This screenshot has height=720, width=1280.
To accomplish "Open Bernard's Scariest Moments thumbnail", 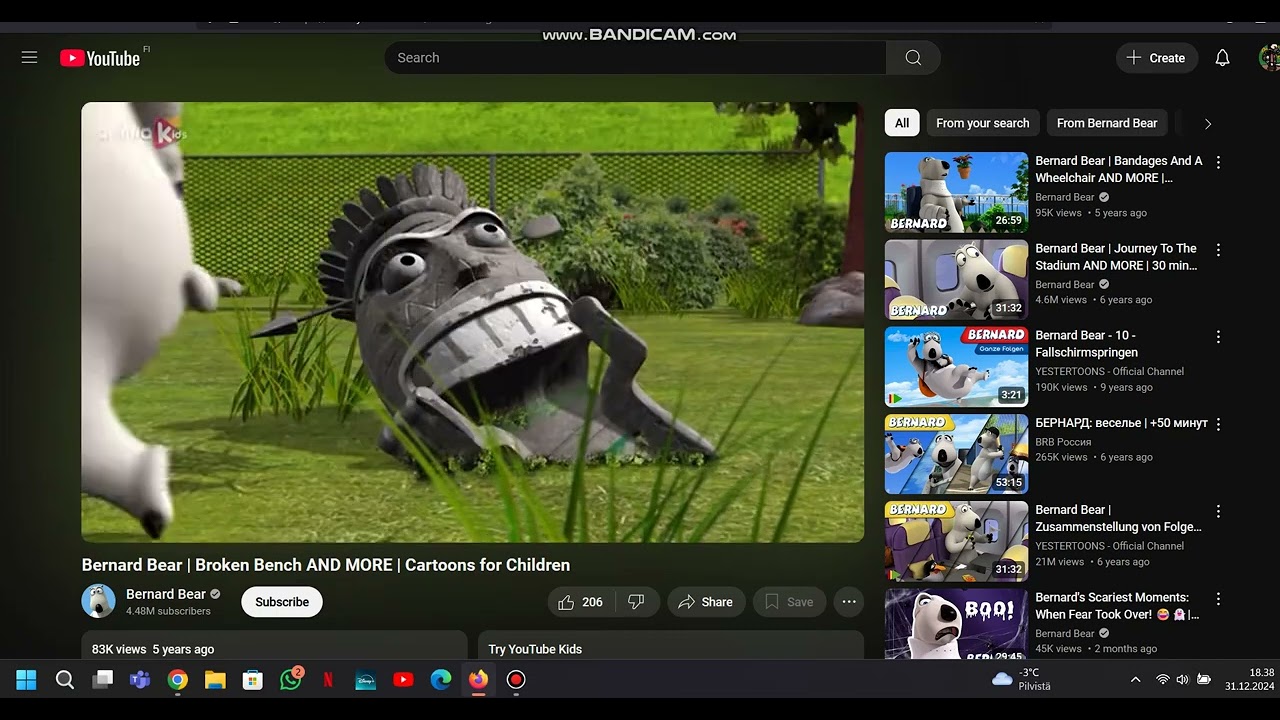I will coord(956,624).
